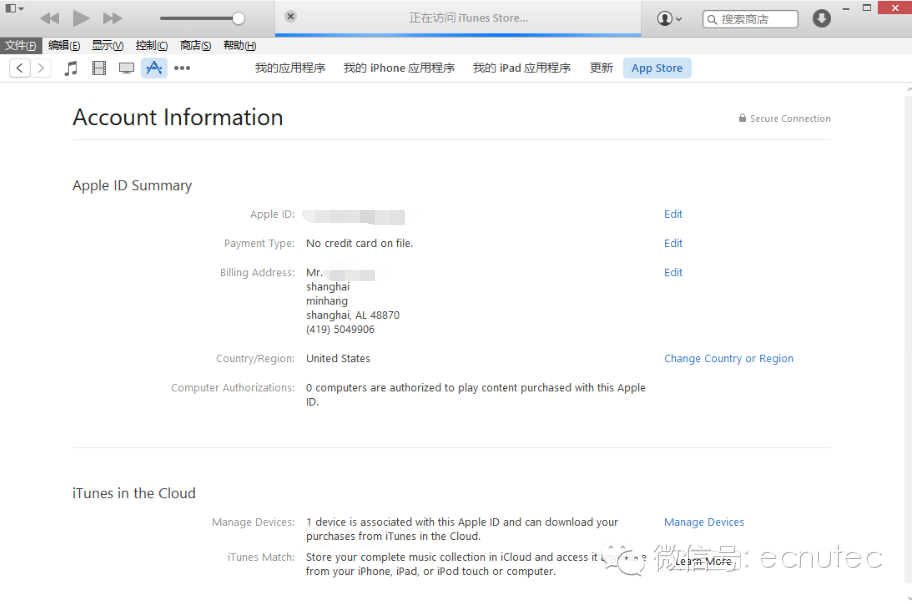This screenshot has height=604, width=912.
Task: Open the 商店(S) menu
Action: tap(195, 45)
